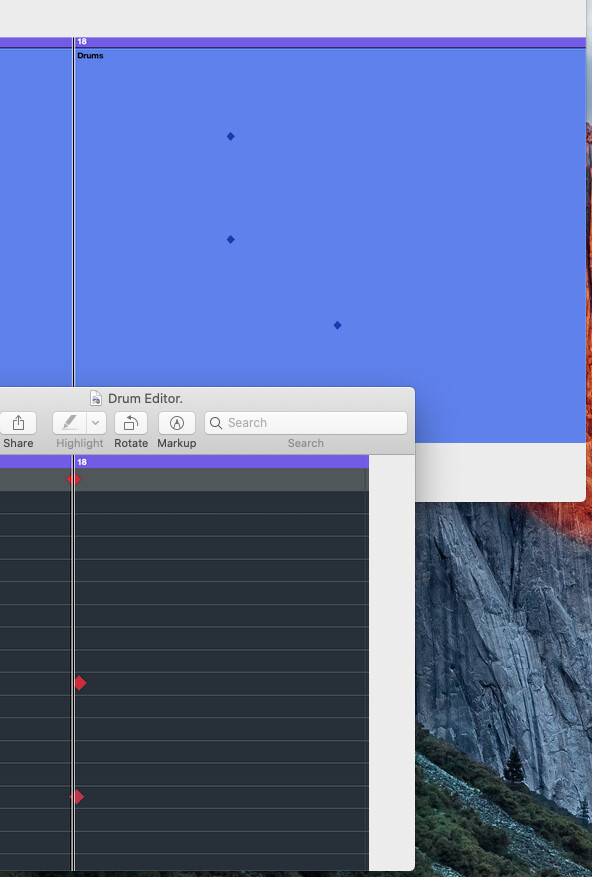Click into the Search text field
The height and width of the screenshot is (877, 592).
[x=306, y=423]
